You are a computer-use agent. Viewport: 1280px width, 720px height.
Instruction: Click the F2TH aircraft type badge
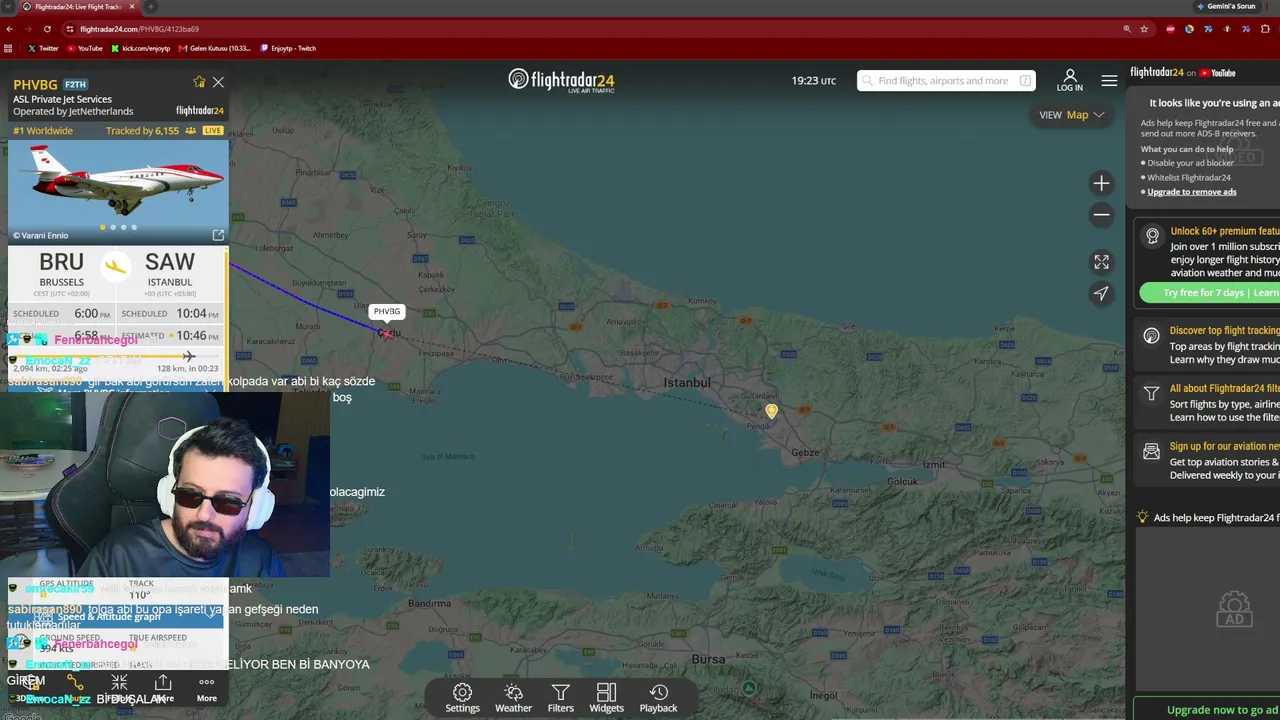point(75,85)
